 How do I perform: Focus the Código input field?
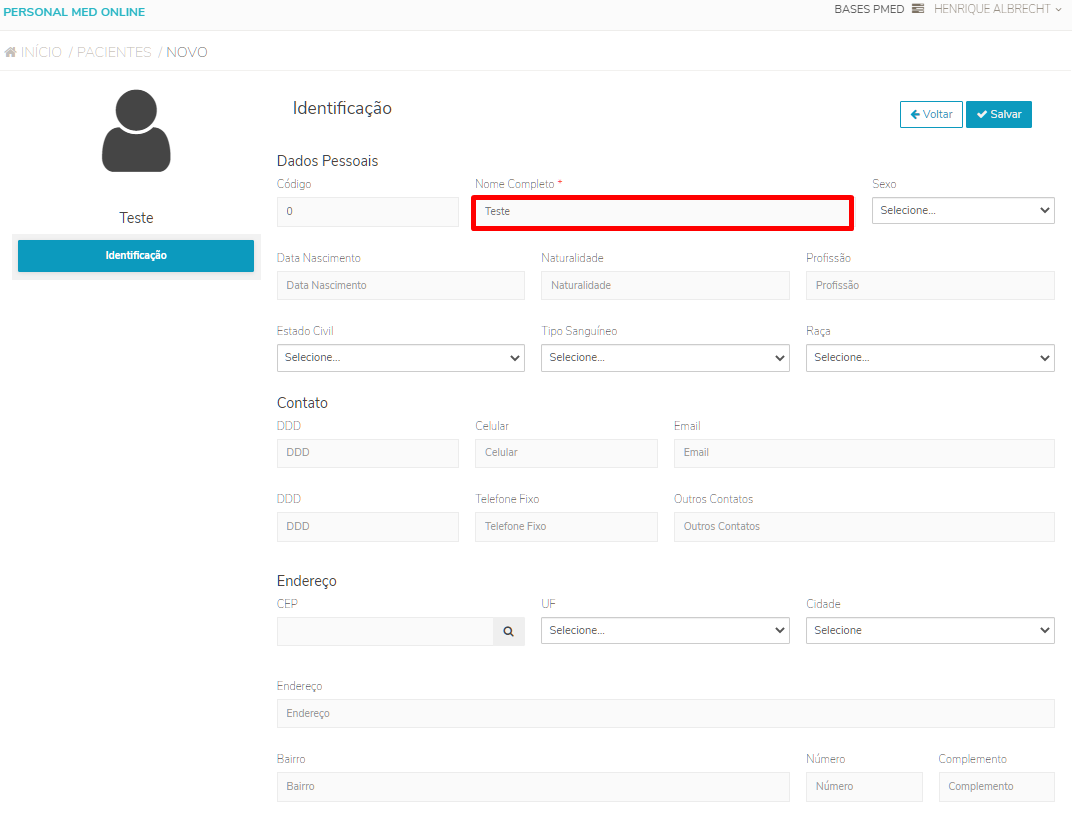[x=368, y=212]
